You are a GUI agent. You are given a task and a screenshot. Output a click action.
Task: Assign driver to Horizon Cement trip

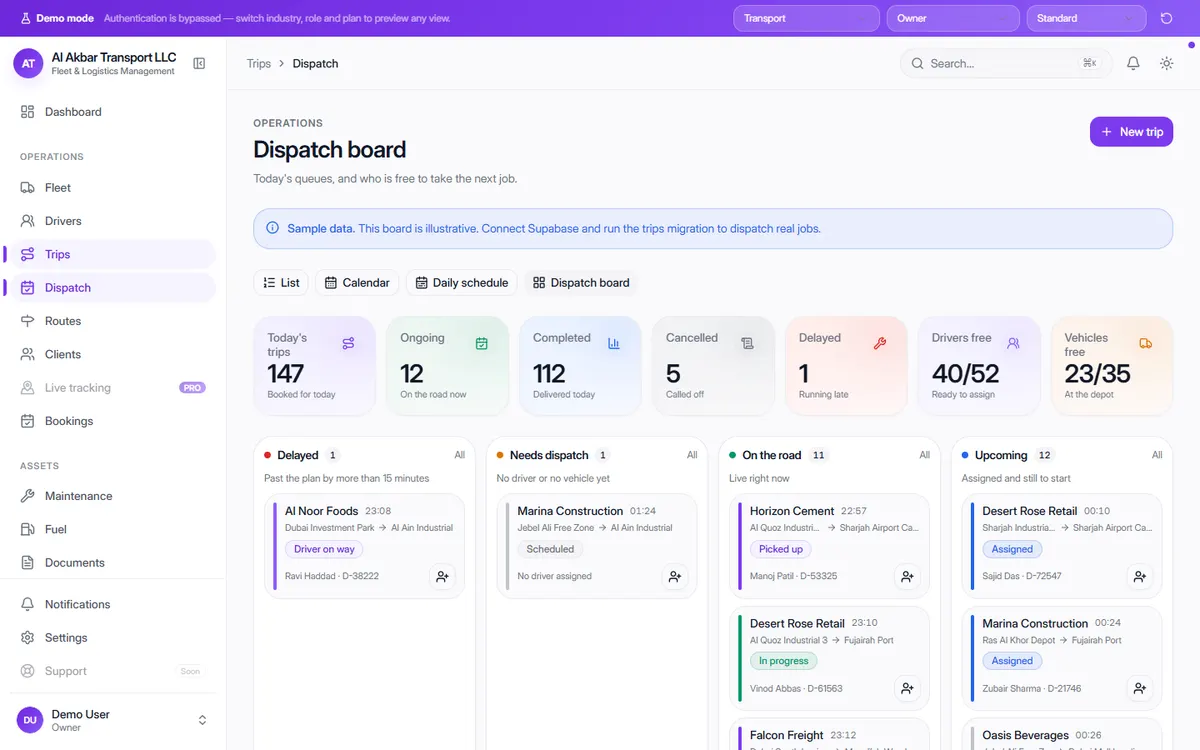pos(907,577)
